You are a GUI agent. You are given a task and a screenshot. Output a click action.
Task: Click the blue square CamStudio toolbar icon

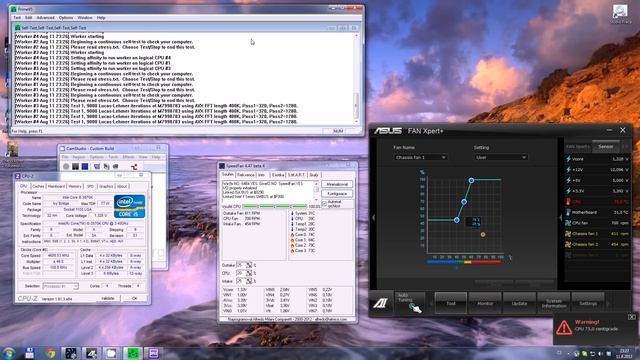[x=85, y=166]
